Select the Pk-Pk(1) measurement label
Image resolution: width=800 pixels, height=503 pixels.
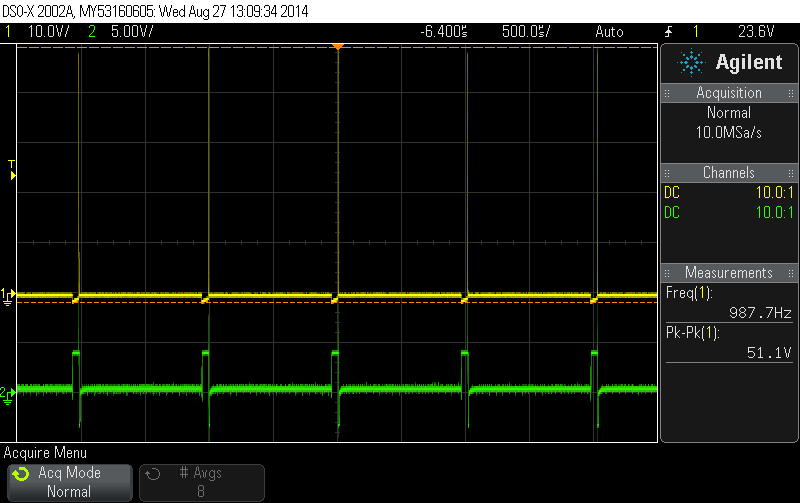point(692,333)
